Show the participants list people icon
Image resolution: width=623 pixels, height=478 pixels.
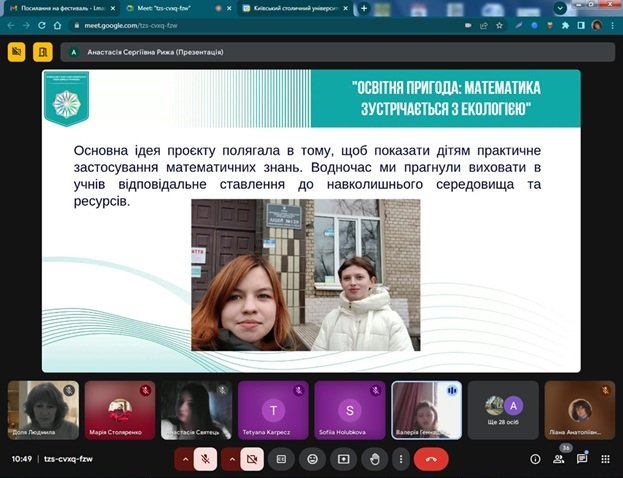(559, 459)
